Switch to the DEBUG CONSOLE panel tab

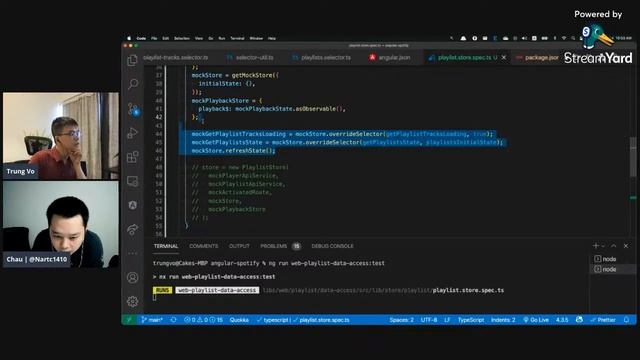(x=332, y=246)
